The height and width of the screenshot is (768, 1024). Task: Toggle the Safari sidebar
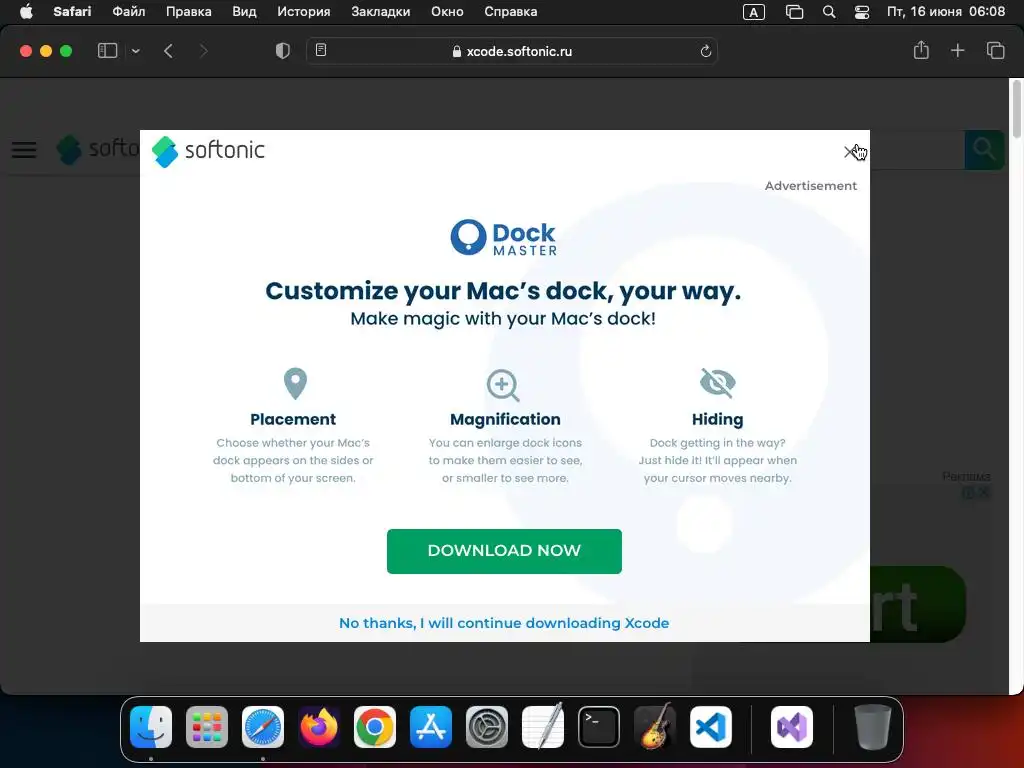(107, 51)
